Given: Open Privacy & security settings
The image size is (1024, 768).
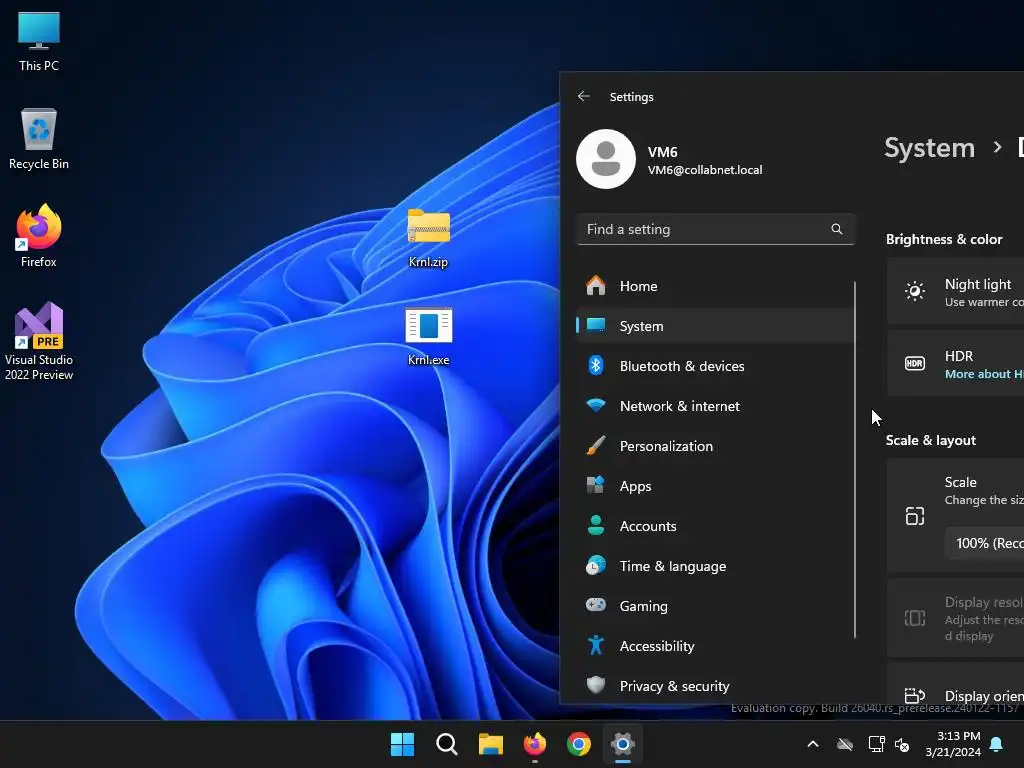Looking at the screenshot, I should (716, 686).
